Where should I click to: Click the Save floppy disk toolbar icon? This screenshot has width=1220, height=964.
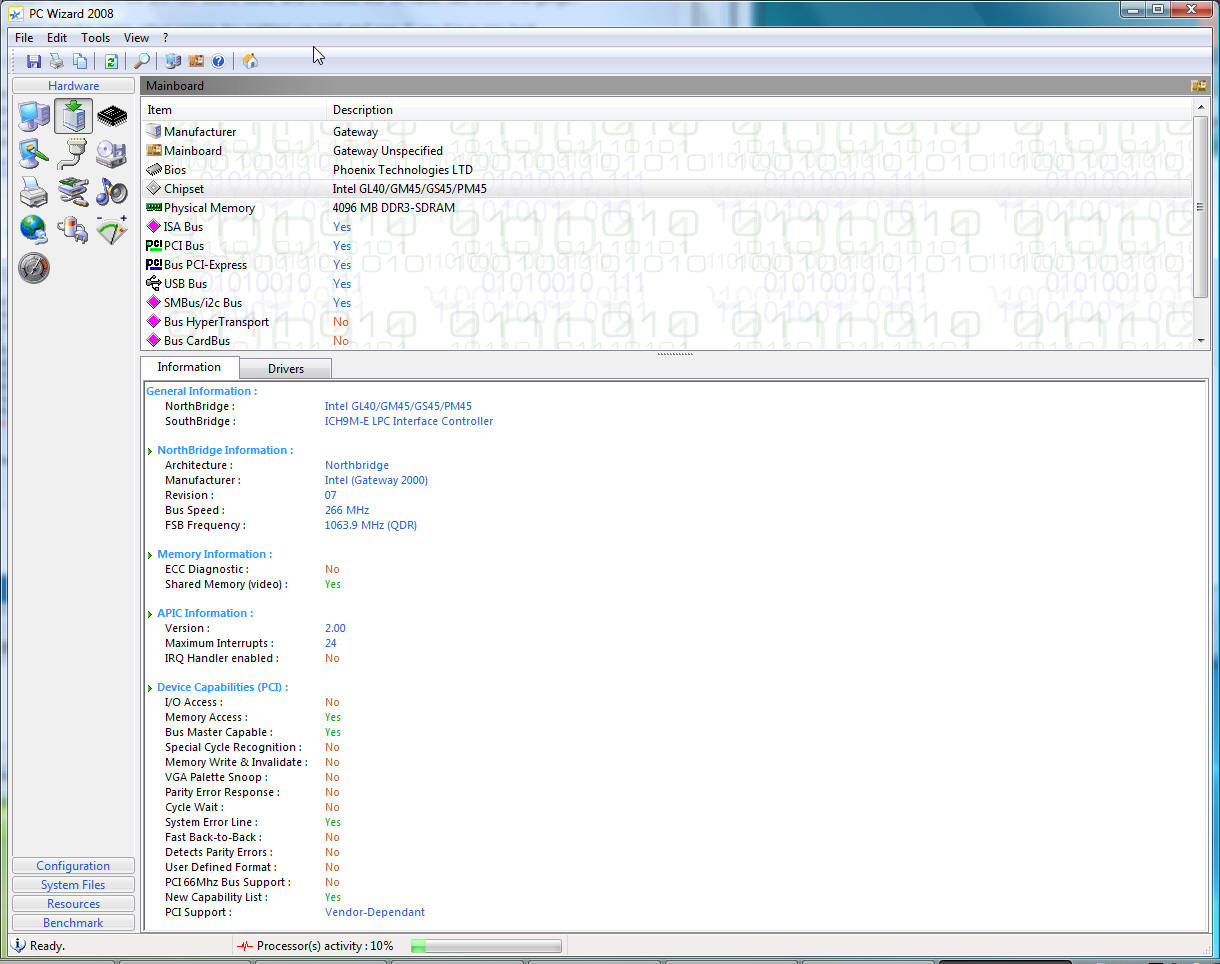point(34,61)
